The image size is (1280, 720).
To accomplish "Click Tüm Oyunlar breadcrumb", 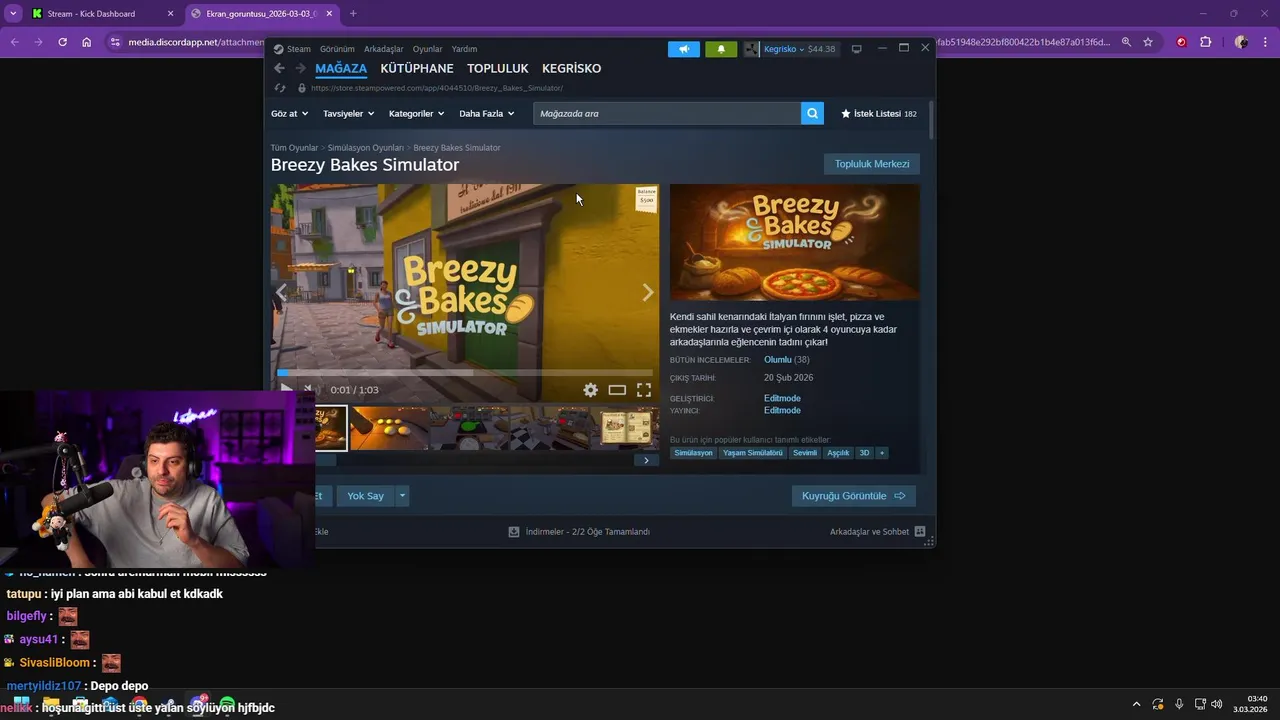I will point(294,148).
